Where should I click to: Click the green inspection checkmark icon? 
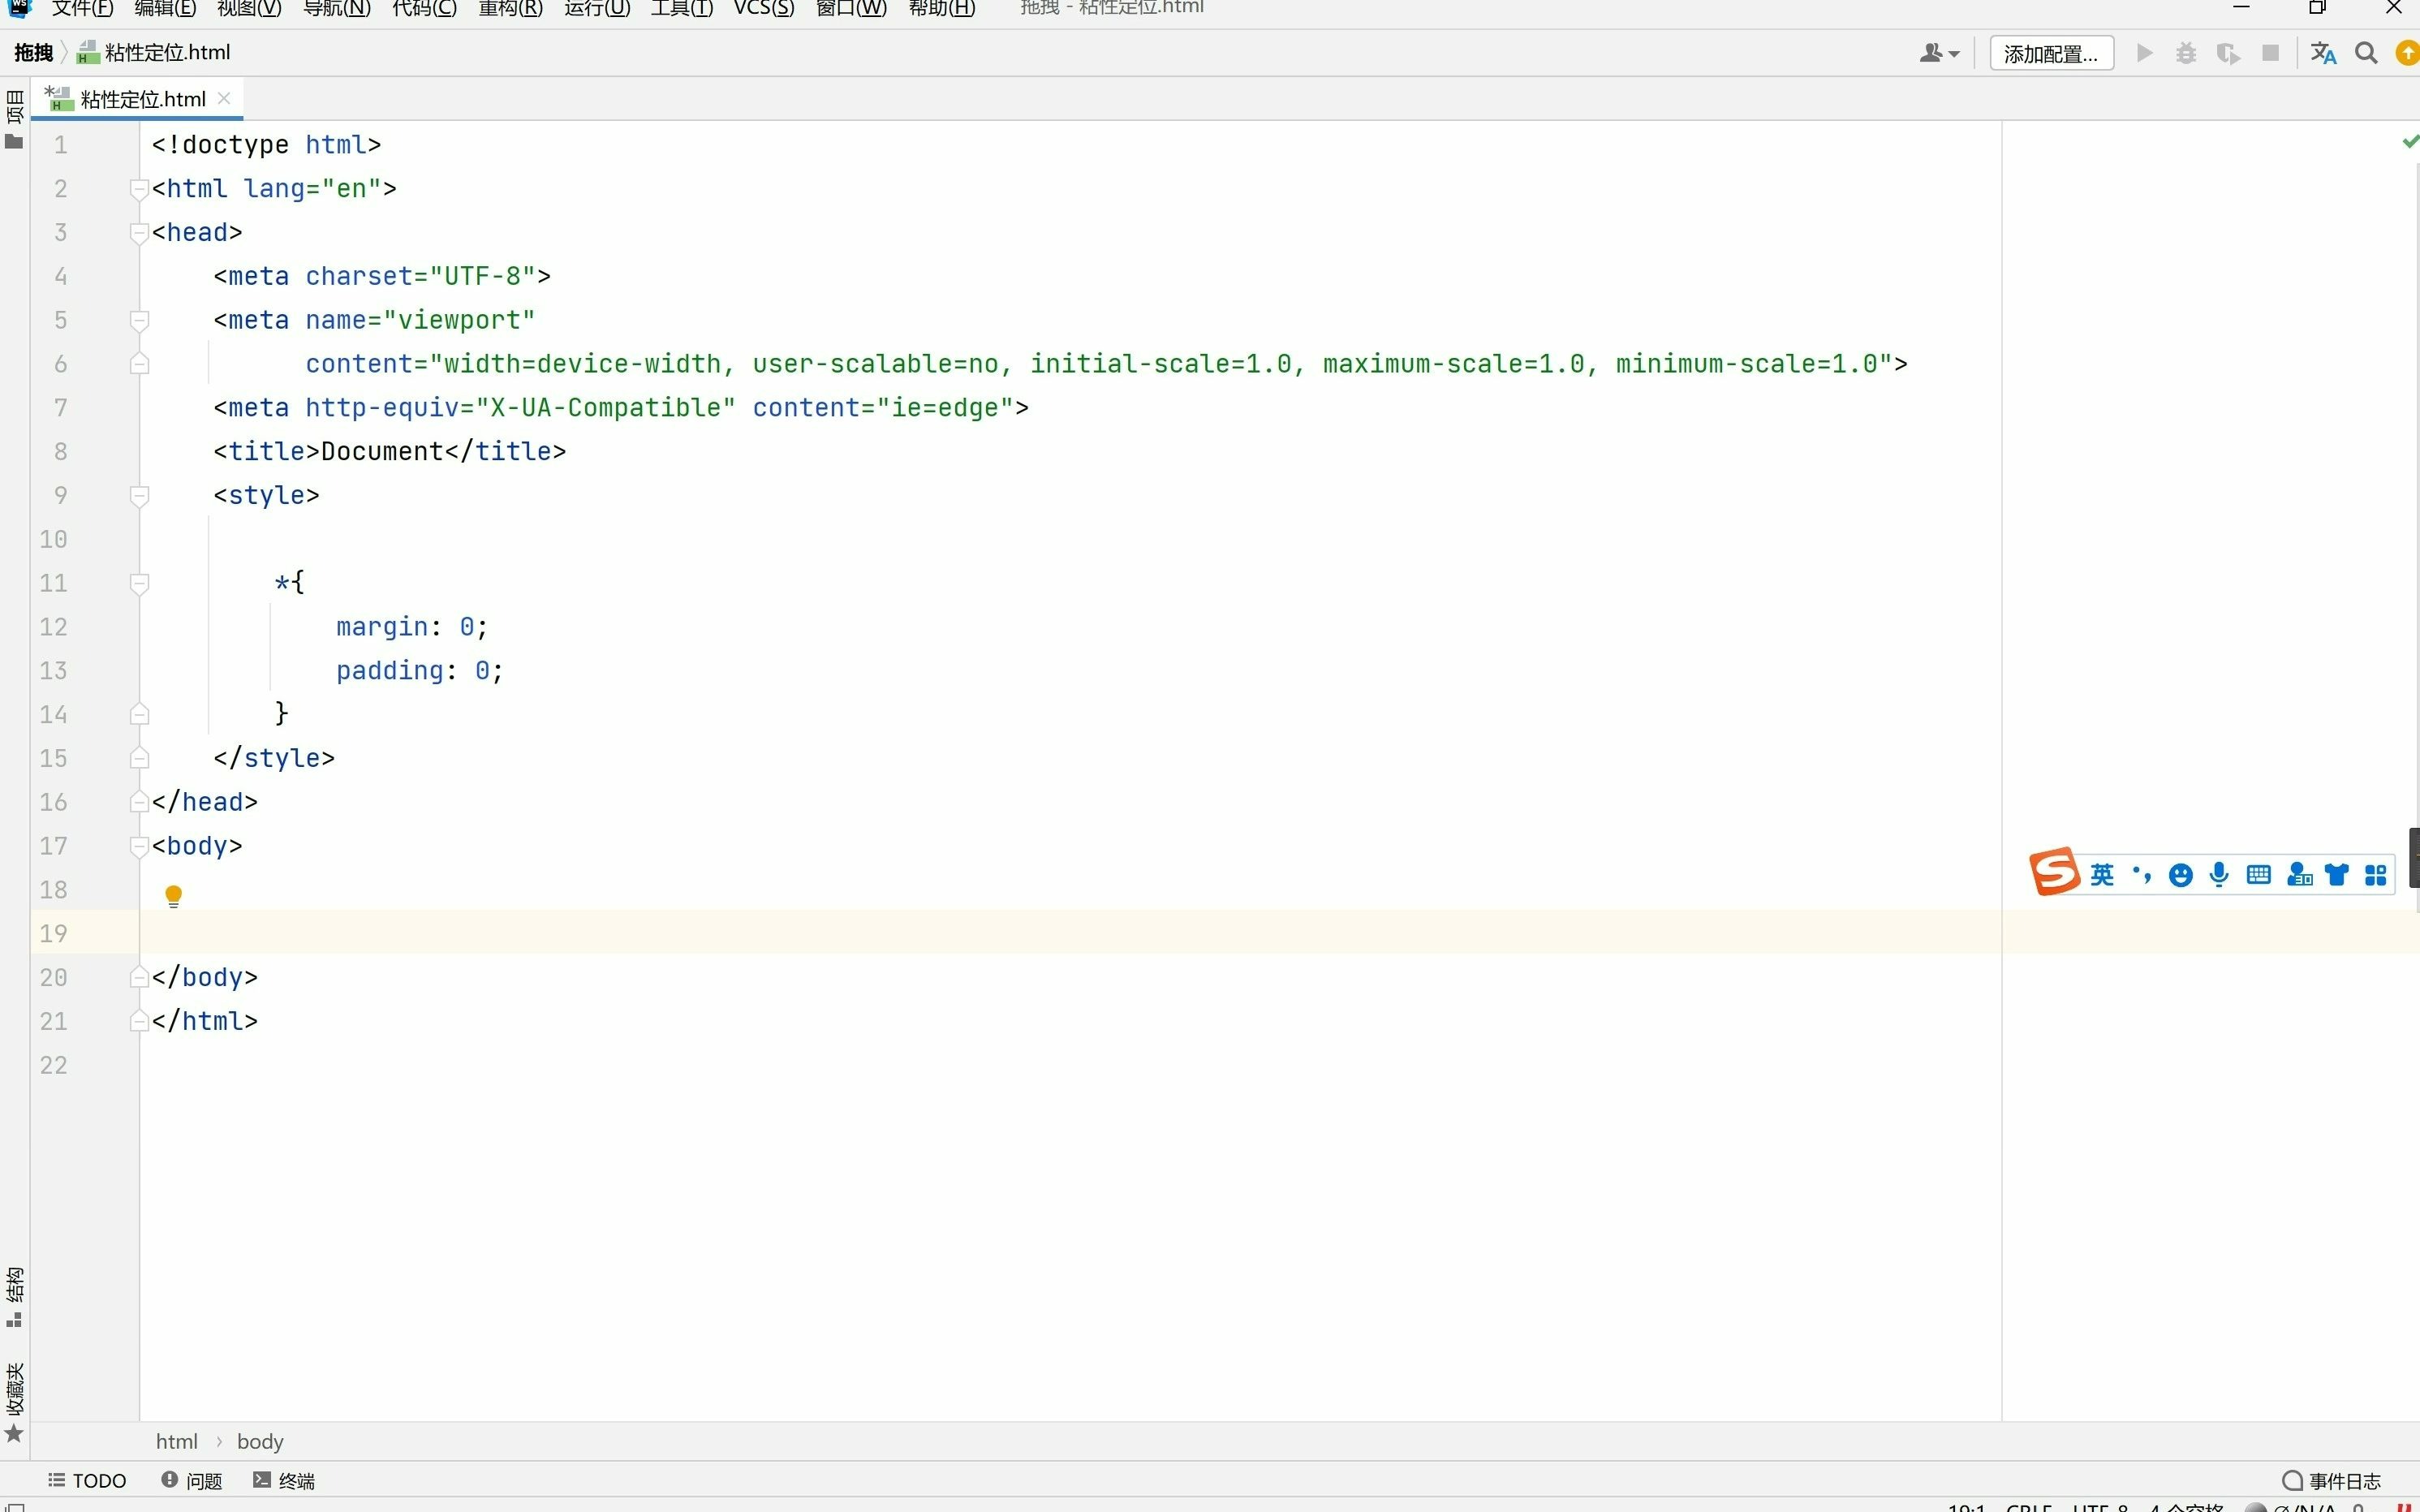point(2409,142)
